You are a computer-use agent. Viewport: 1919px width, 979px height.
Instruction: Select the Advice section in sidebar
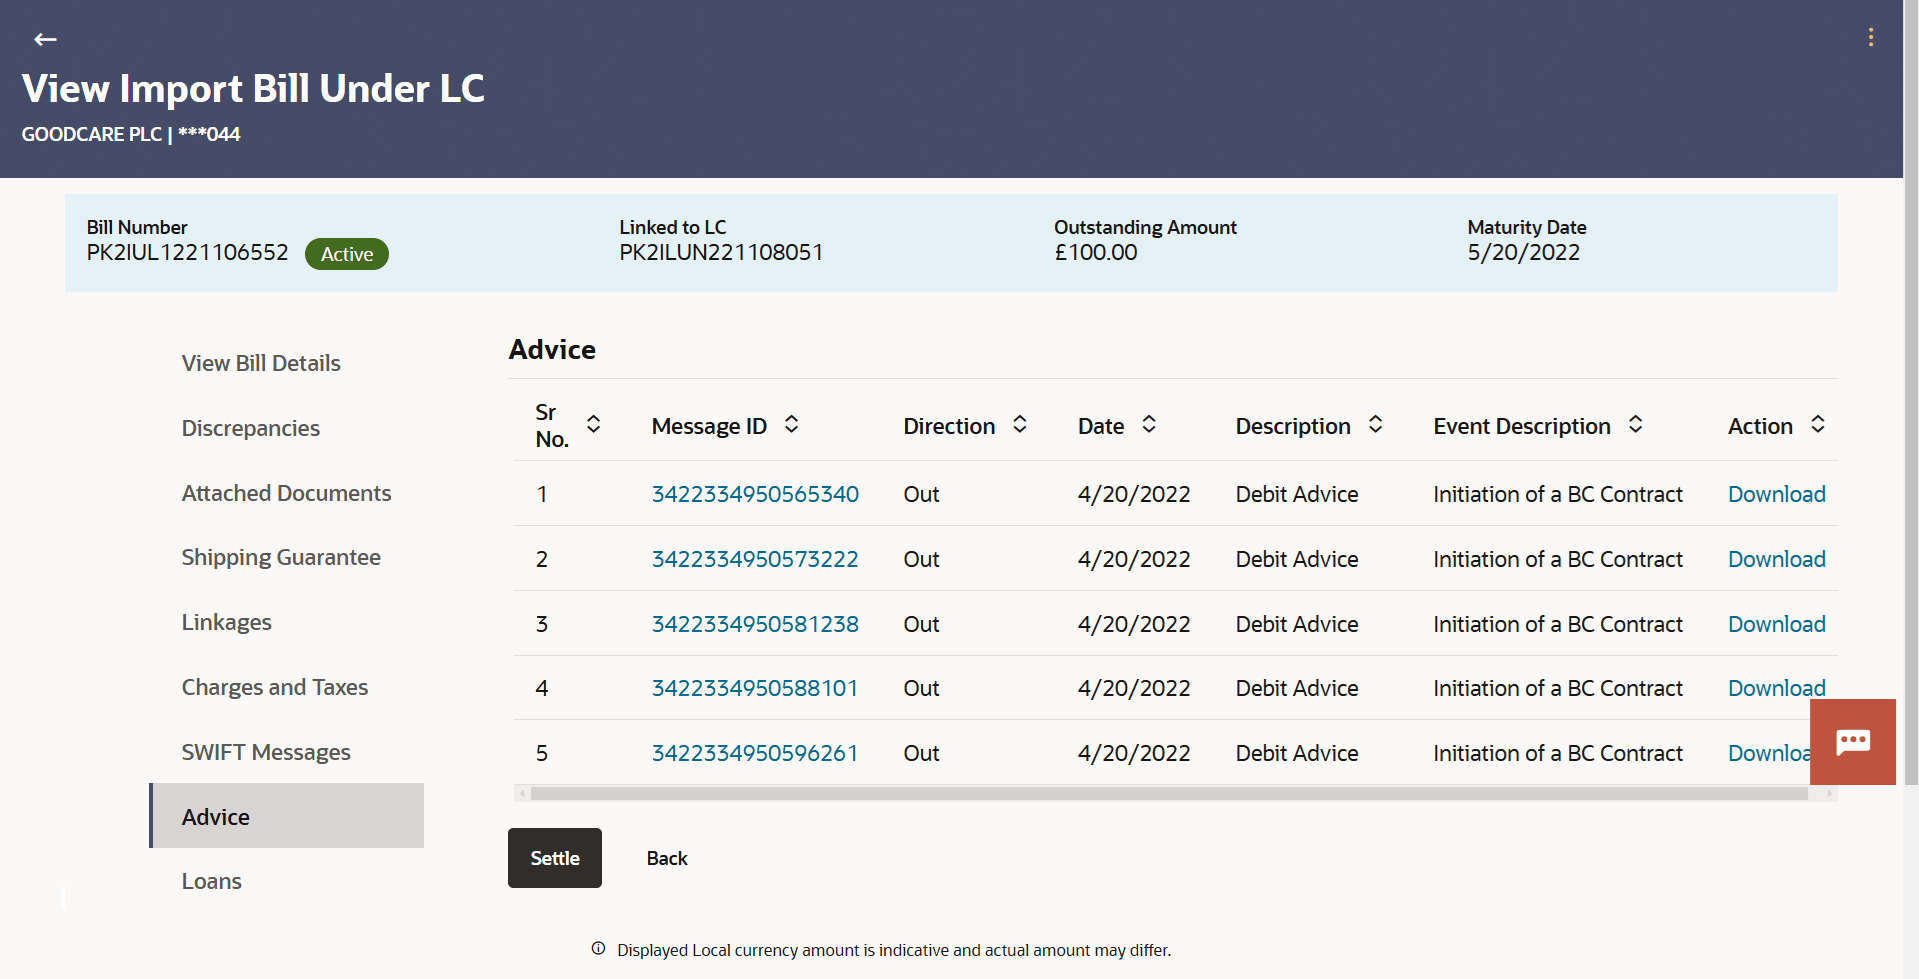pos(287,816)
